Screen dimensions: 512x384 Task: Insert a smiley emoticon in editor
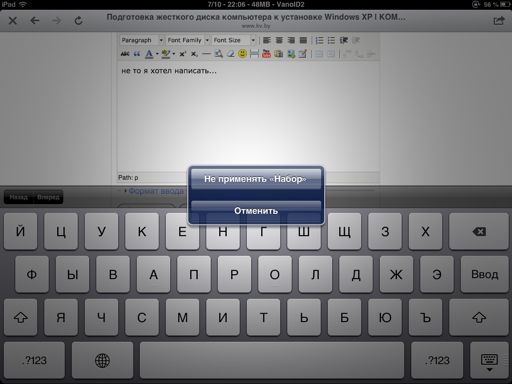[243, 53]
